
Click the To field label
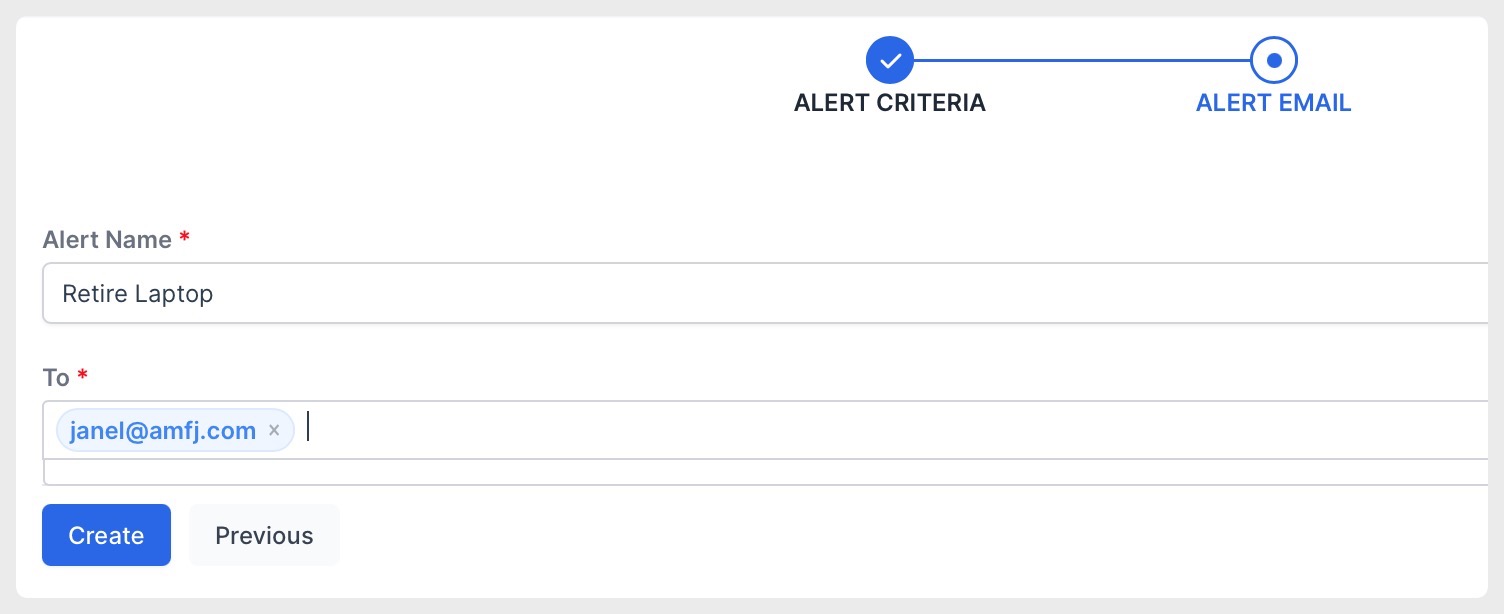pos(56,378)
